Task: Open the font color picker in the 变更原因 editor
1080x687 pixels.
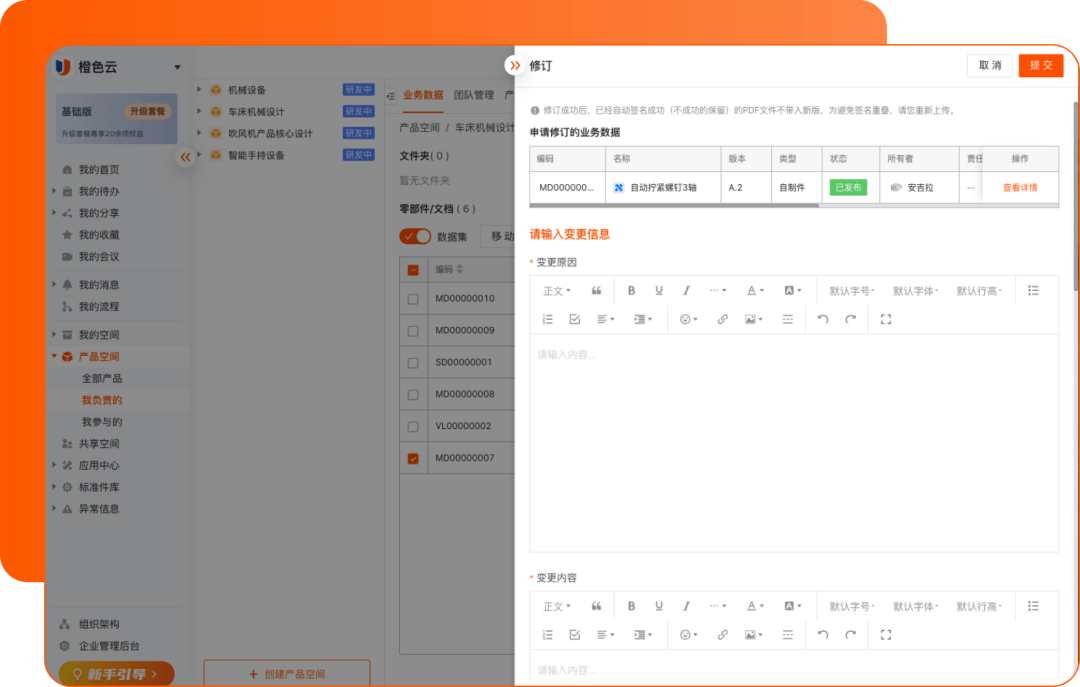Action: tap(755, 291)
